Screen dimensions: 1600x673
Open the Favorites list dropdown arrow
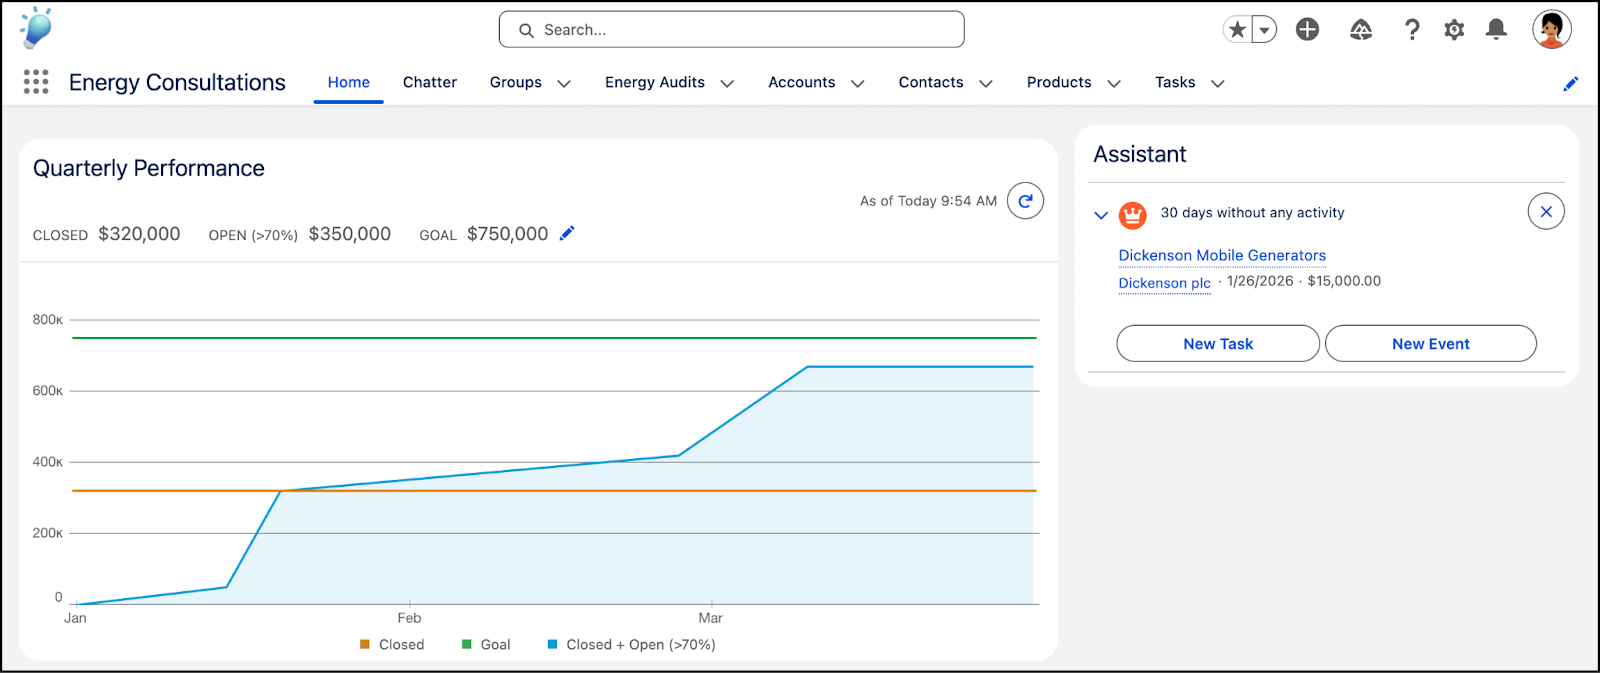tap(1265, 30)
